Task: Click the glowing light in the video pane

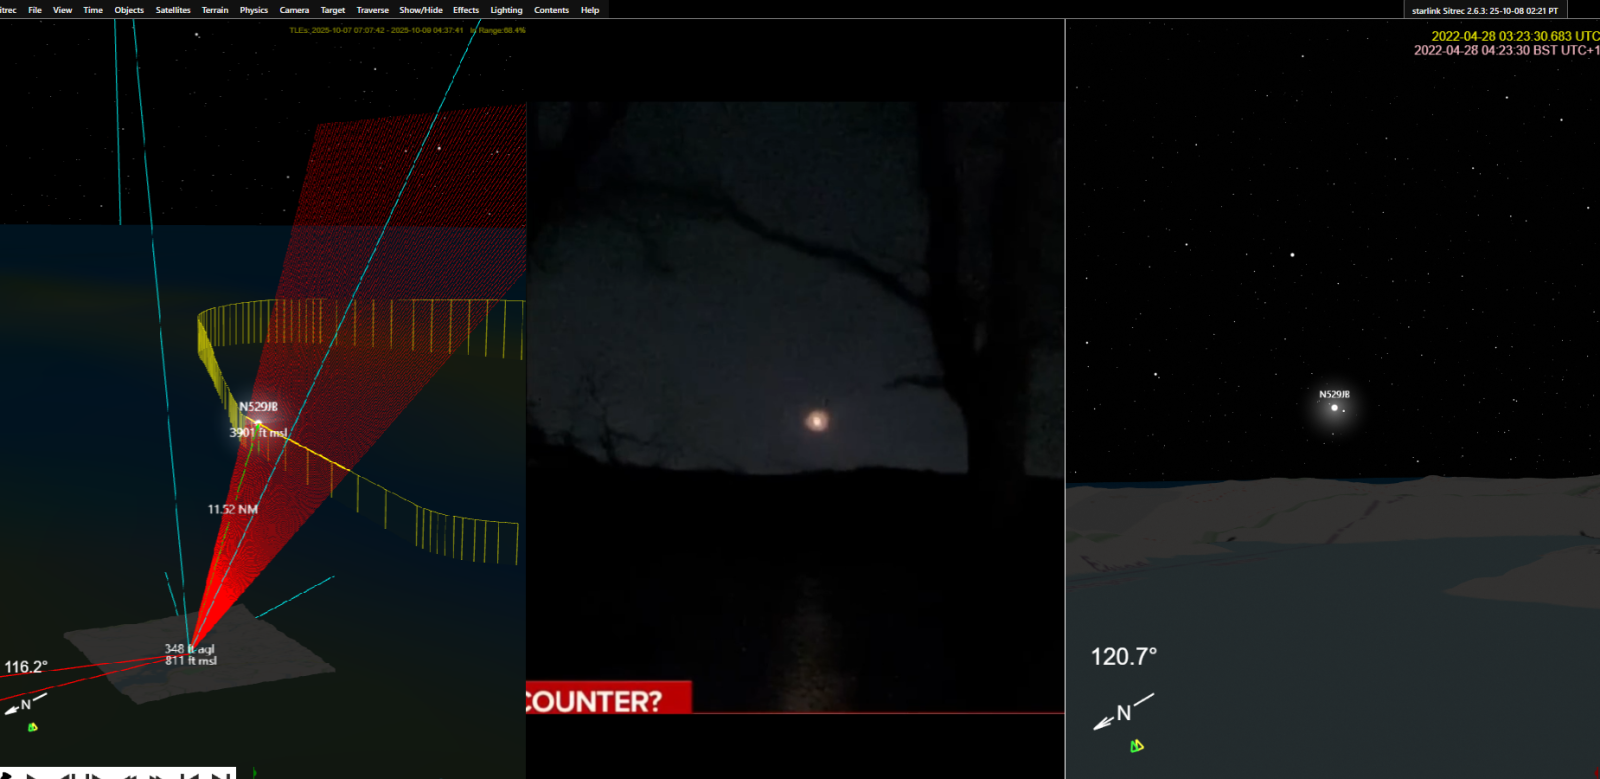Action: [x=817, y=420]
